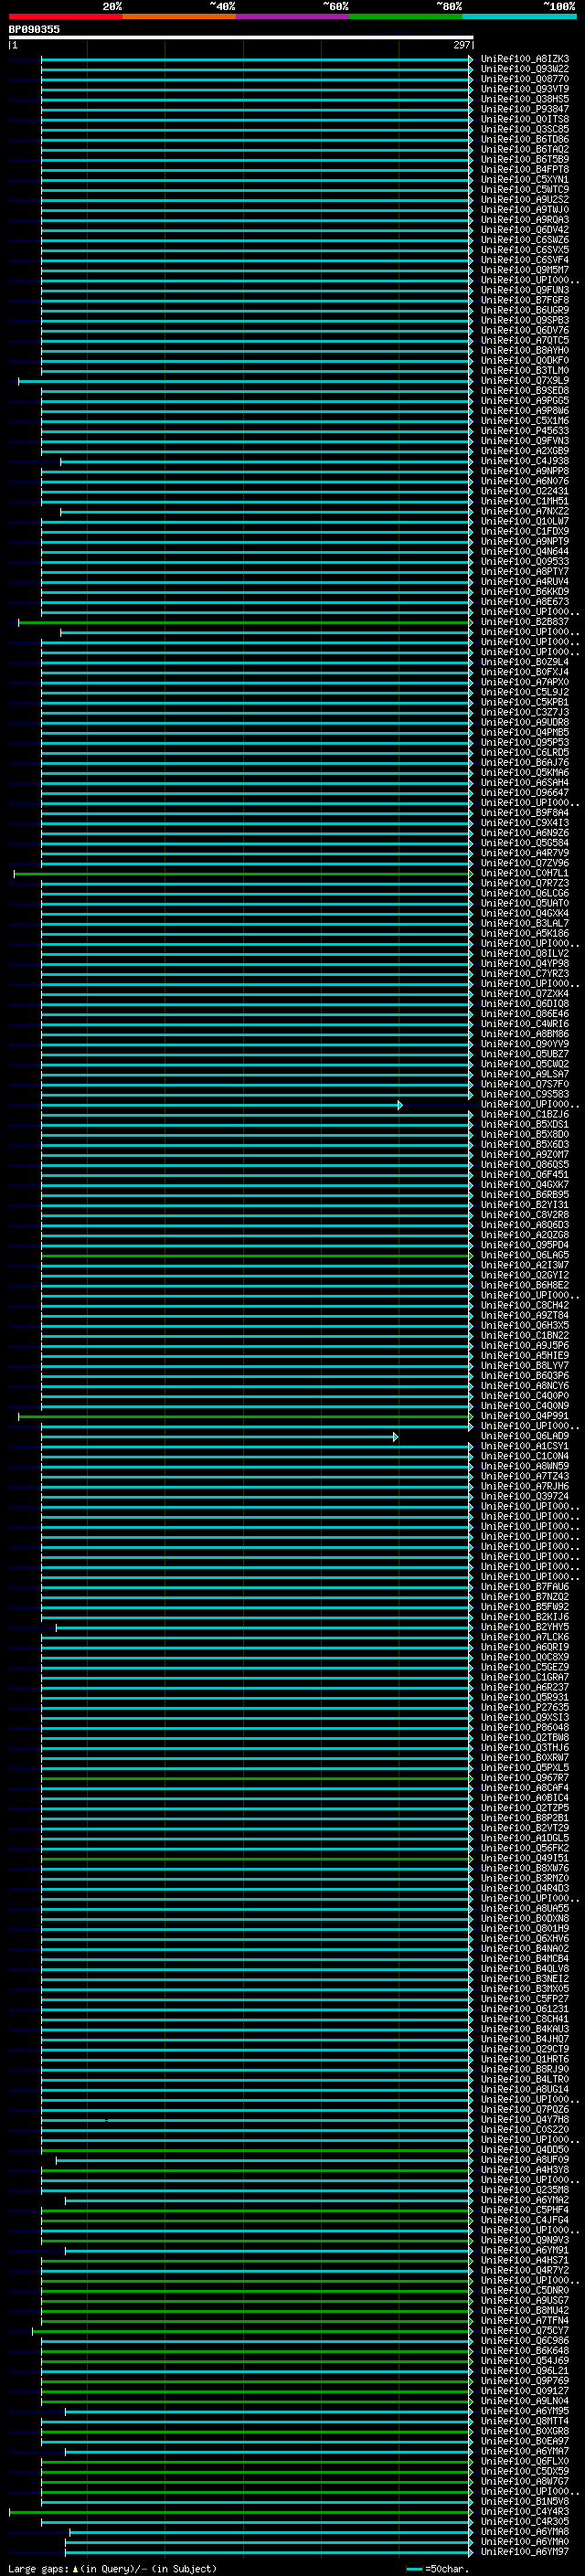This screenshot has height=2576, width=585.
Task: Select hit UniRef100_A9U2S2
Action: 525,200
